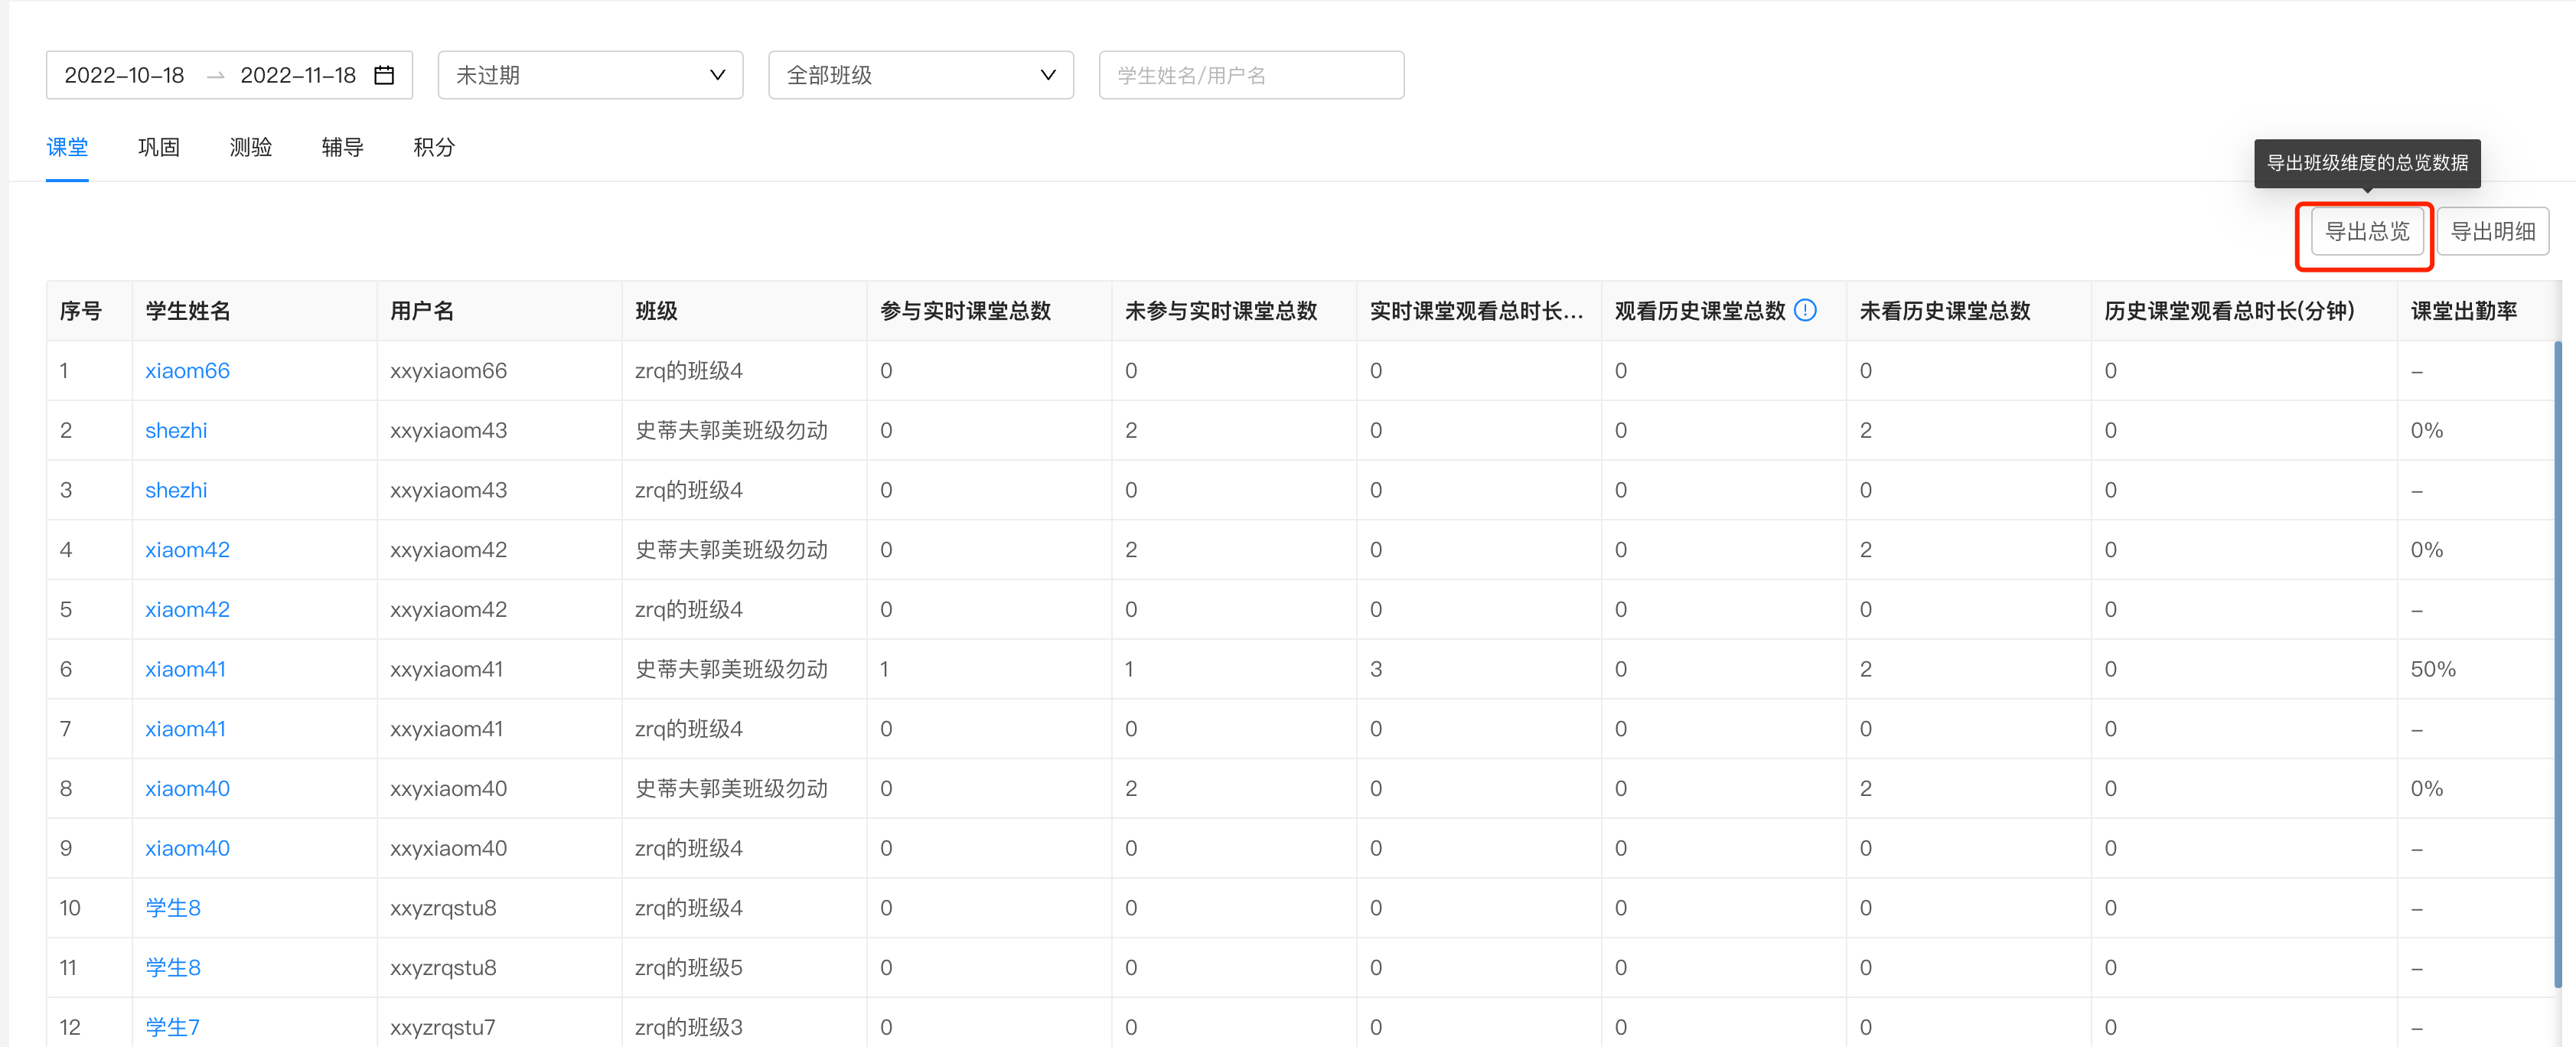Screen dimensions: 2576x1047
Task: Open the calendar icon in date range
Action: [384, 75]
